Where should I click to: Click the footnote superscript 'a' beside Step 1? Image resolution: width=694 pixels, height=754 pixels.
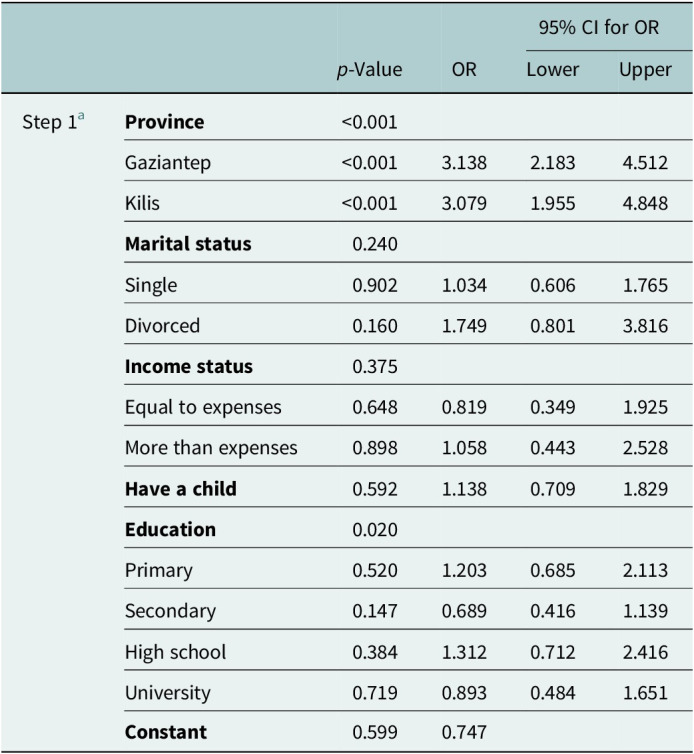coord(81,116)
